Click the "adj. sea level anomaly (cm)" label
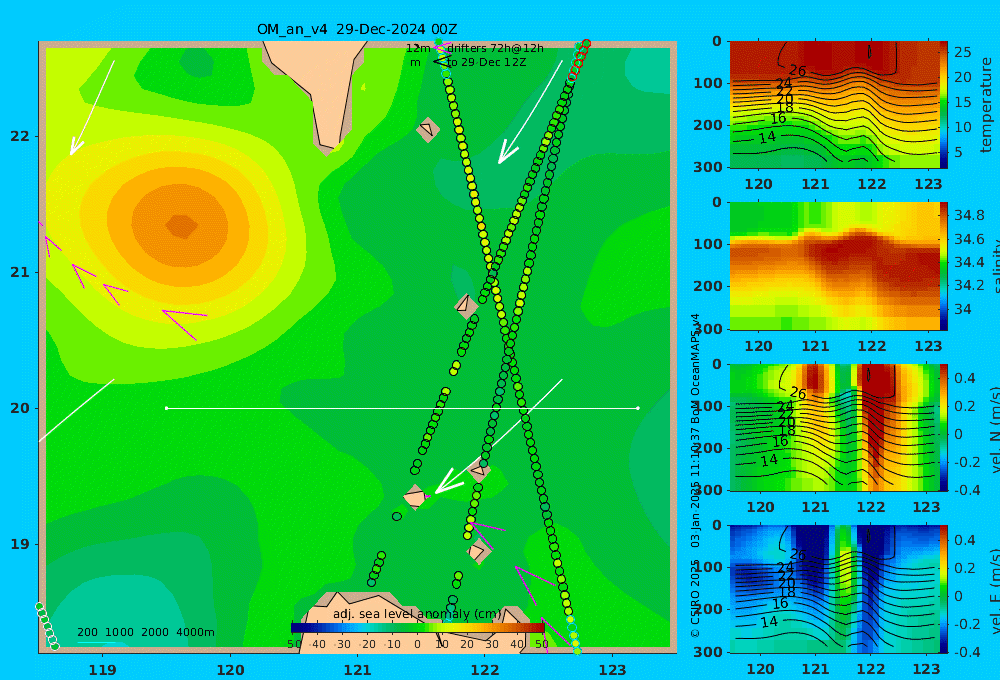This screenshot has height=680, width=1000. tap(418, 614)
